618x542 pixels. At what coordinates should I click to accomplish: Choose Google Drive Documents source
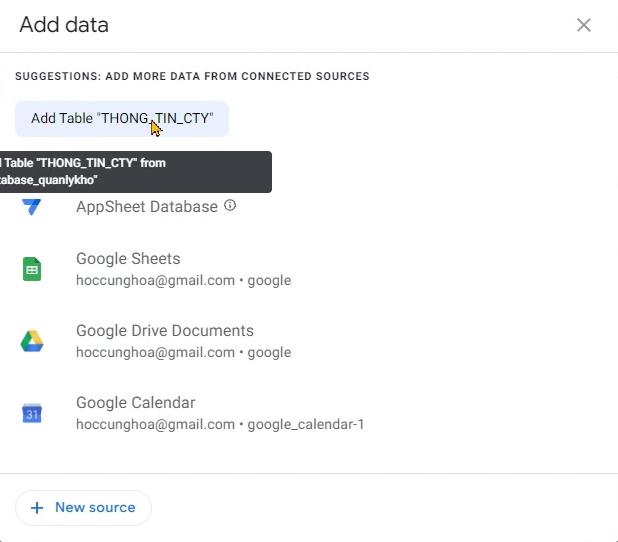point(165,331)
